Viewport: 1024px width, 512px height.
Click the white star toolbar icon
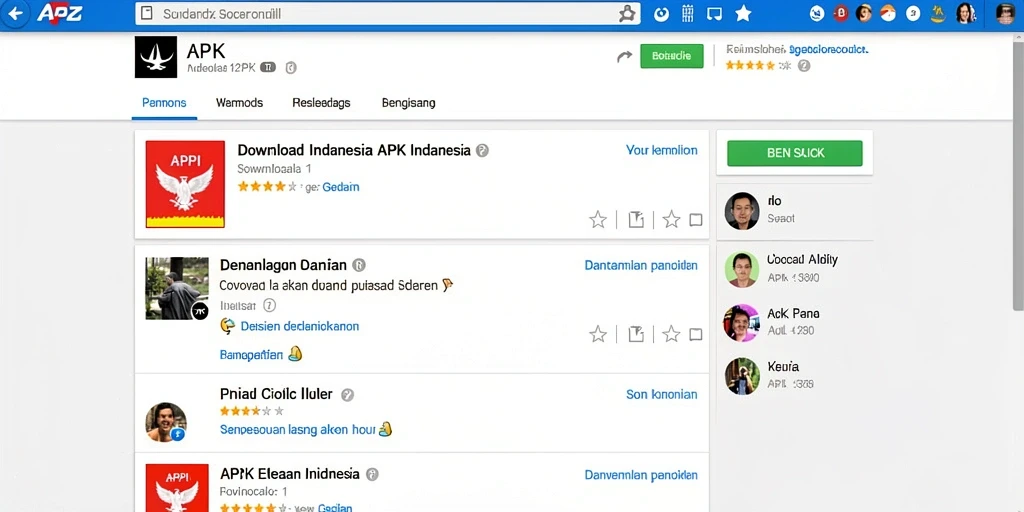(743, 14)
